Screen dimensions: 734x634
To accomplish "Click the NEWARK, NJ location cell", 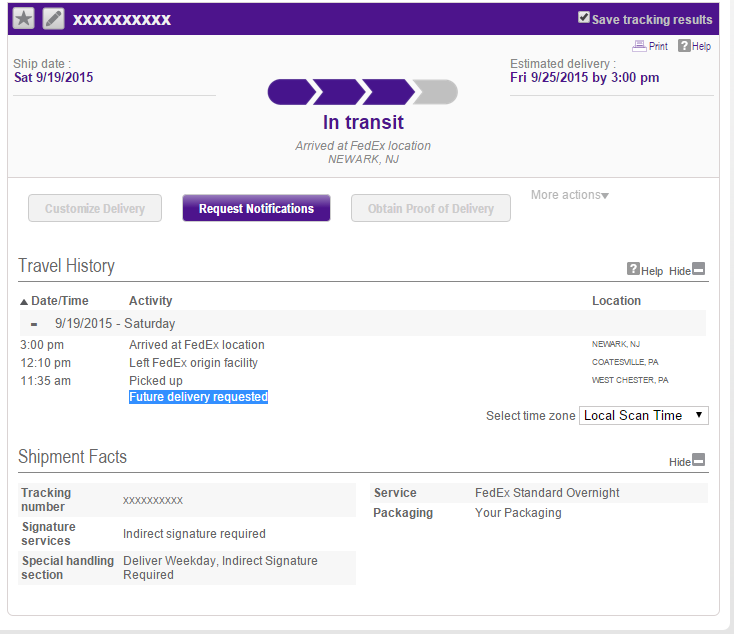I will pos(616,344).
